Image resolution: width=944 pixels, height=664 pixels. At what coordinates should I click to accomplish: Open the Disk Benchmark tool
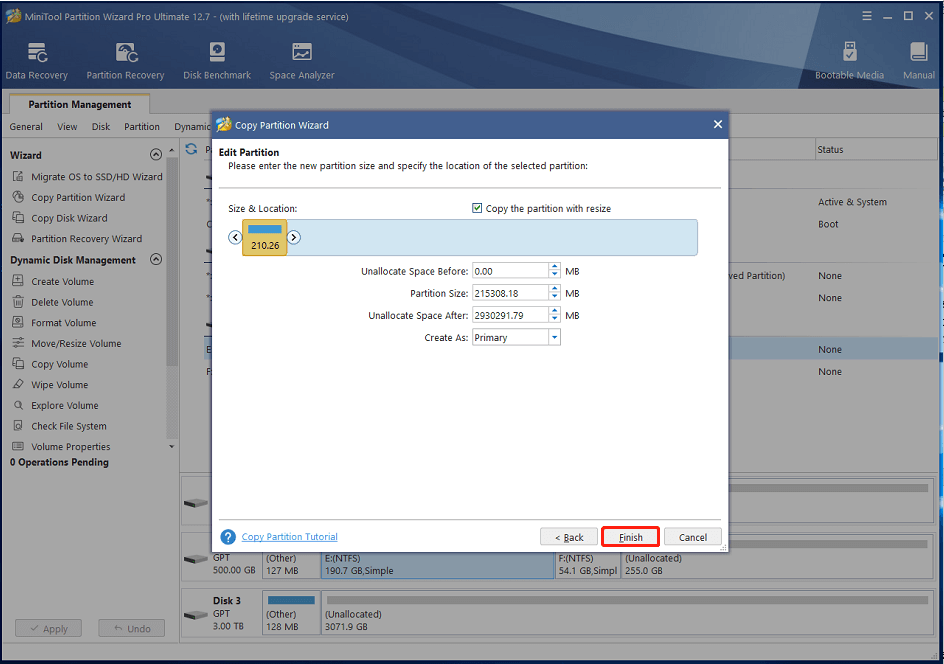[x=217, y=61]
